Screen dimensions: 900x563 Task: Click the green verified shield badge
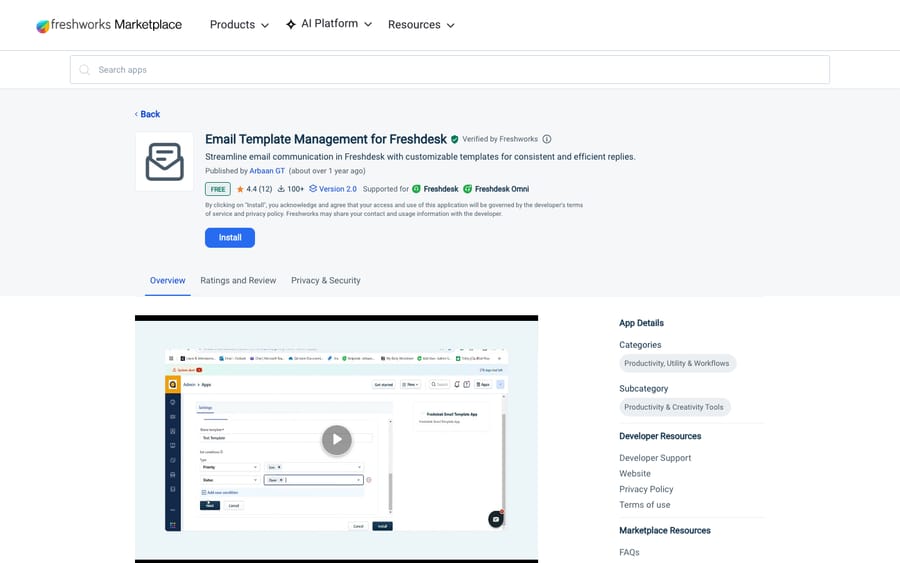[x=455, y=139]
